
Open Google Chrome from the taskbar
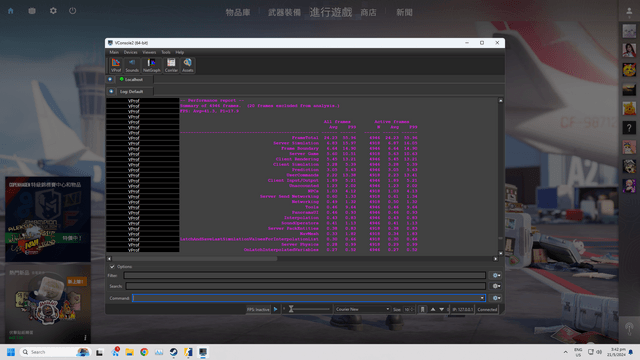(x=144, y=352)
